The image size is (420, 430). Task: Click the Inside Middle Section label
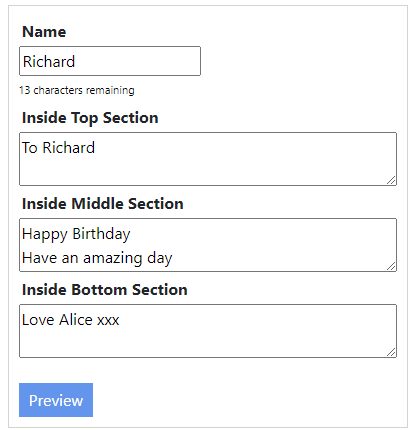[103, 204]
